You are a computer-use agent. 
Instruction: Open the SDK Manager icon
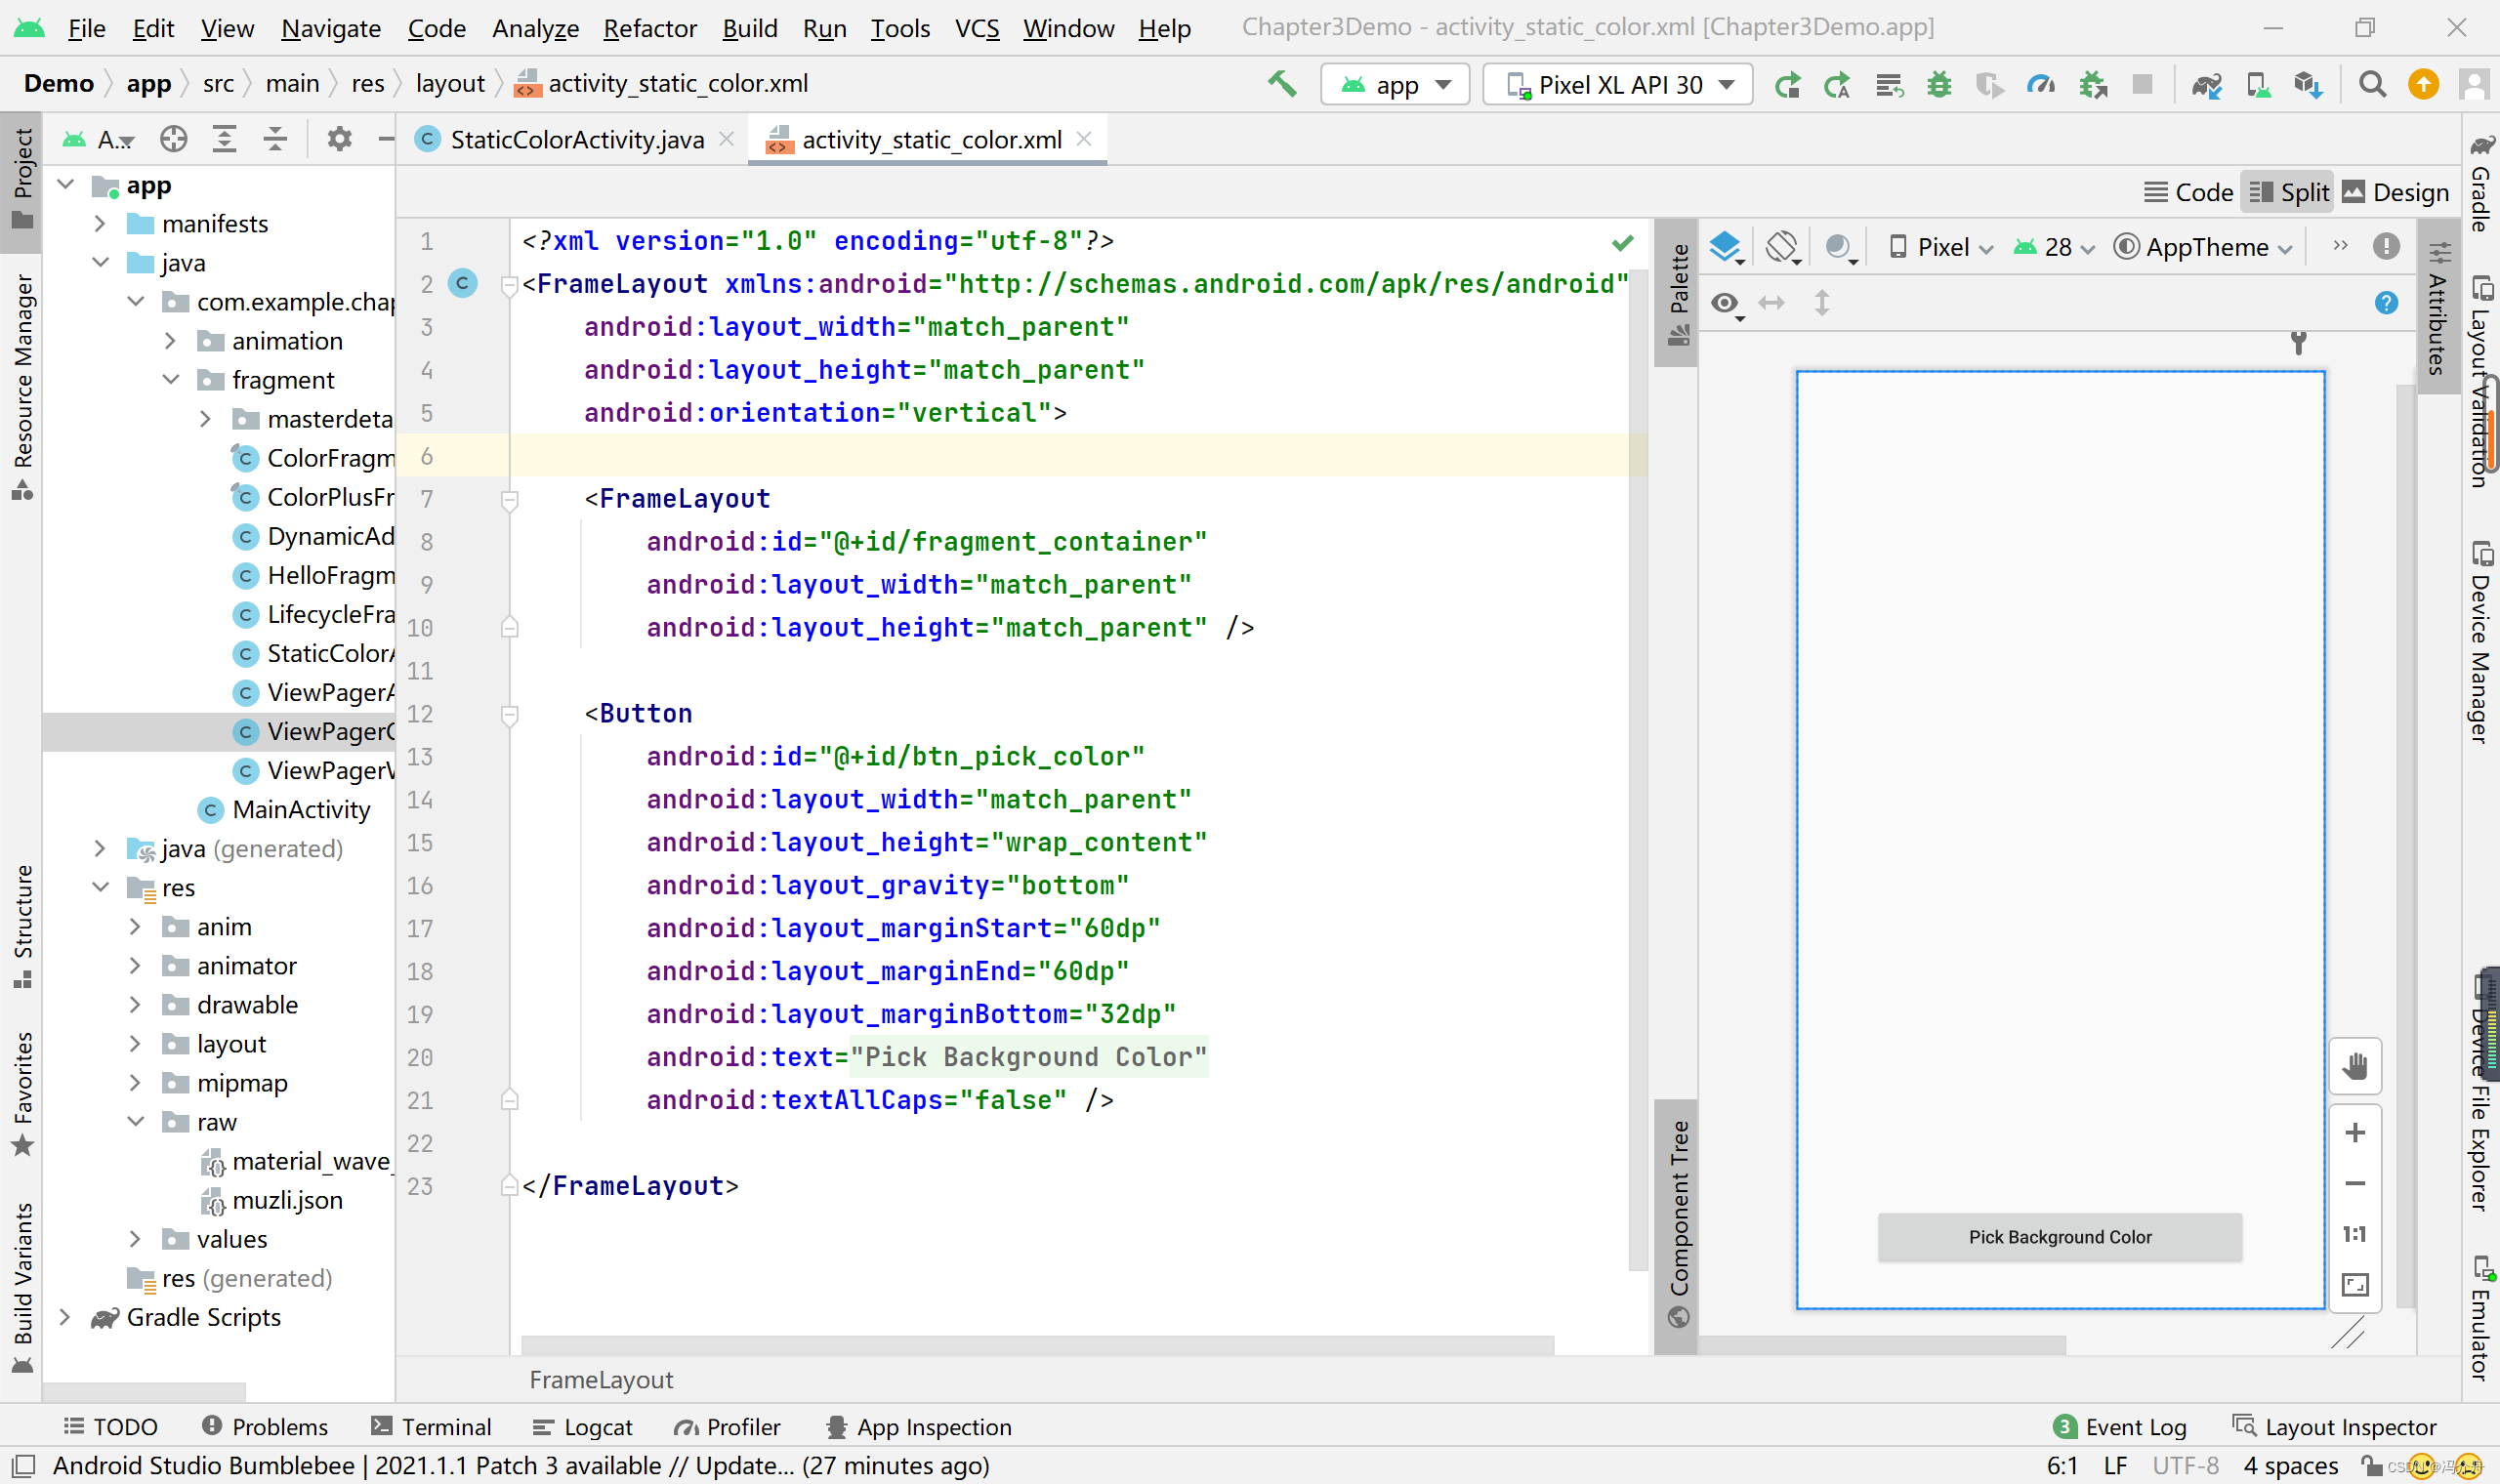click(2308, 85)
